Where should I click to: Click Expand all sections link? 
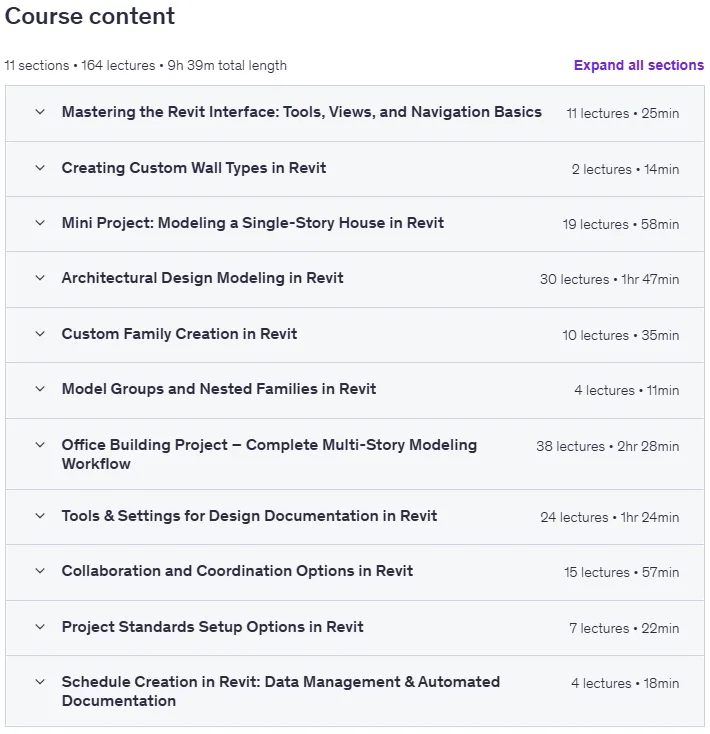tap(639, 65)
